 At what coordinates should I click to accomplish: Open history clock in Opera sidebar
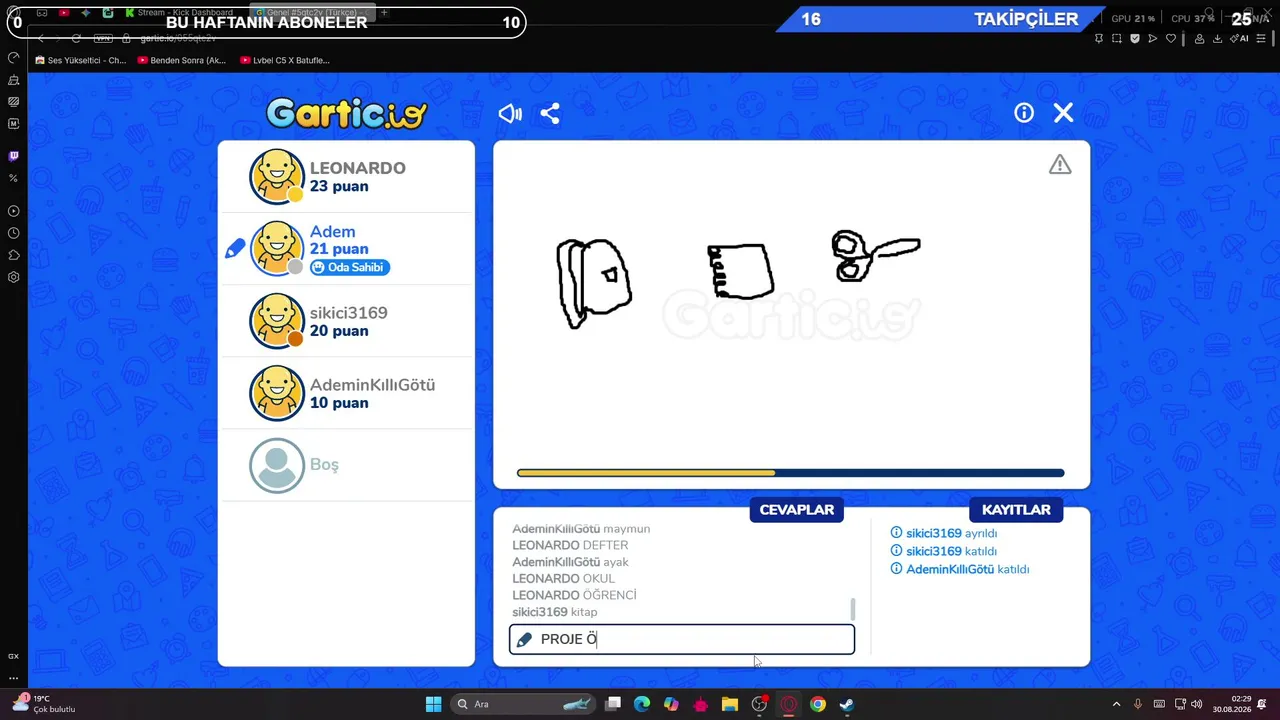pos(13,233)
